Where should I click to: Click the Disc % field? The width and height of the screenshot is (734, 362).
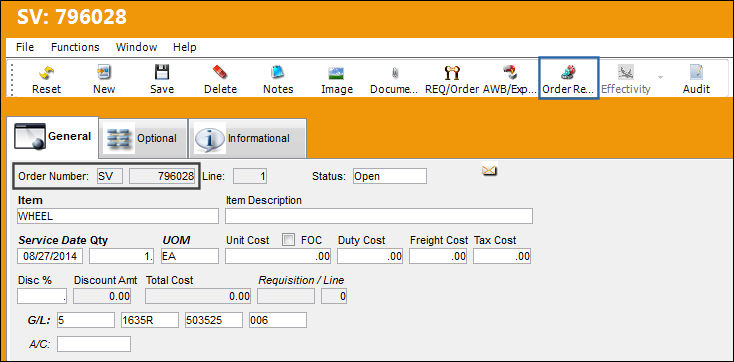pos(42,296)
